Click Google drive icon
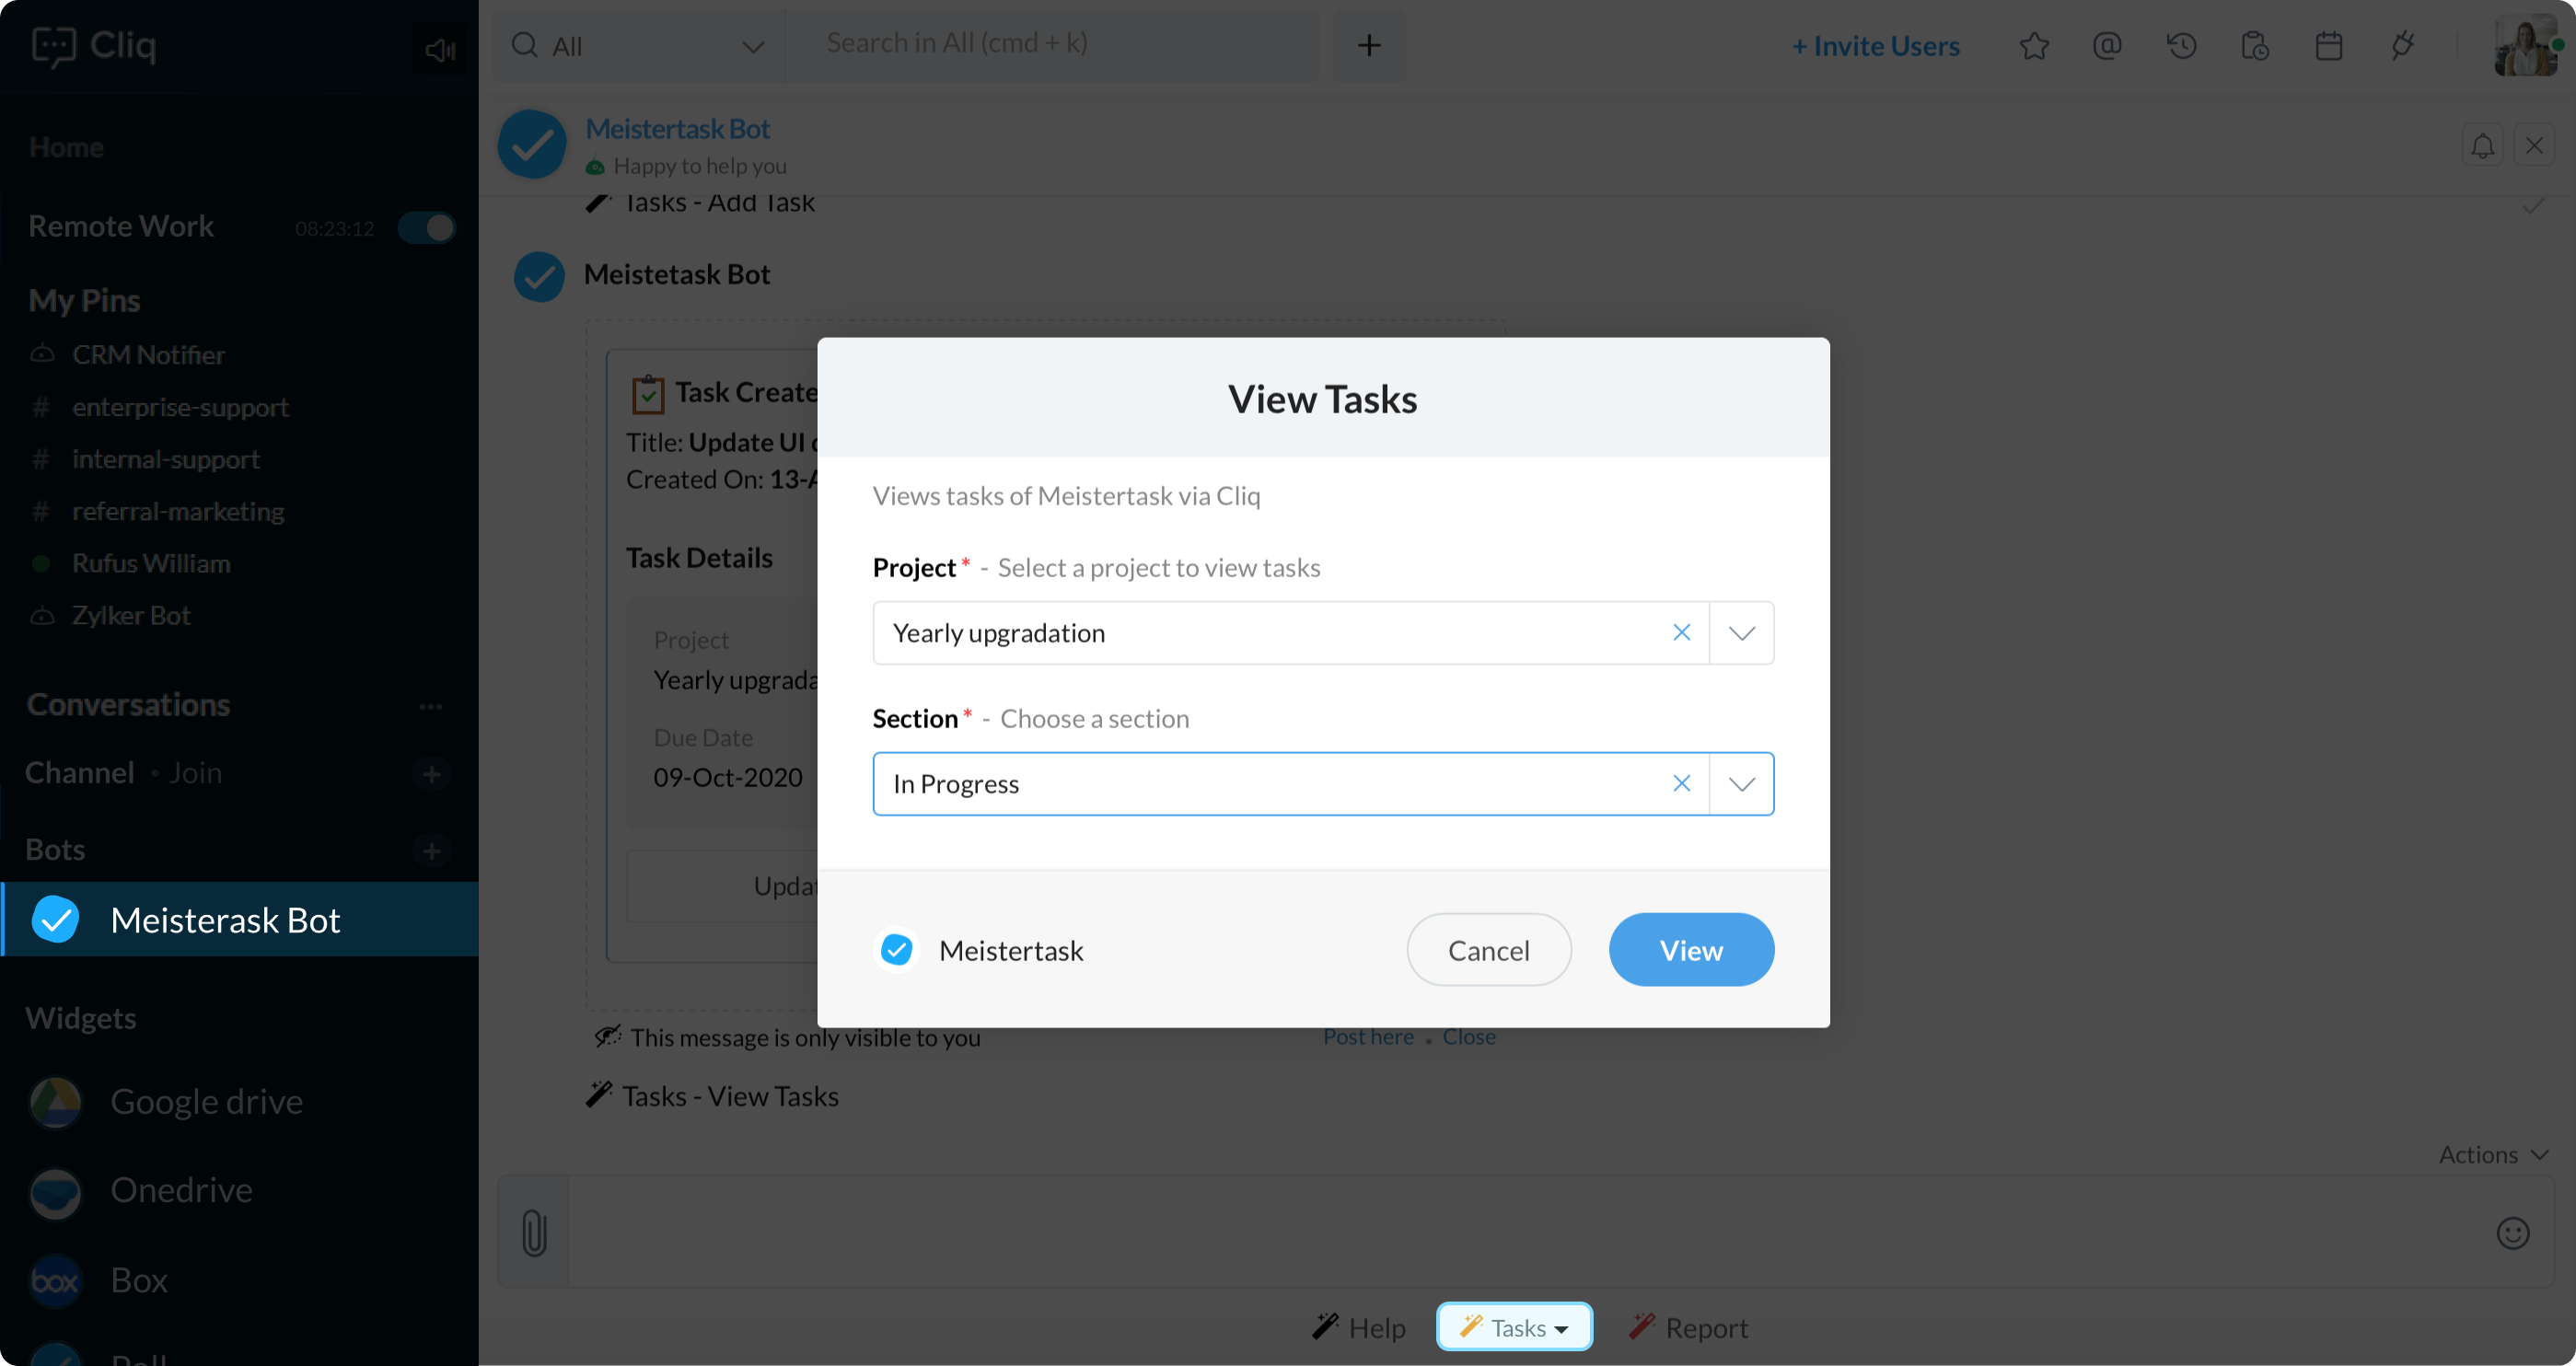Viewport: 2576px width, 1366px height. coord(55,1102)
